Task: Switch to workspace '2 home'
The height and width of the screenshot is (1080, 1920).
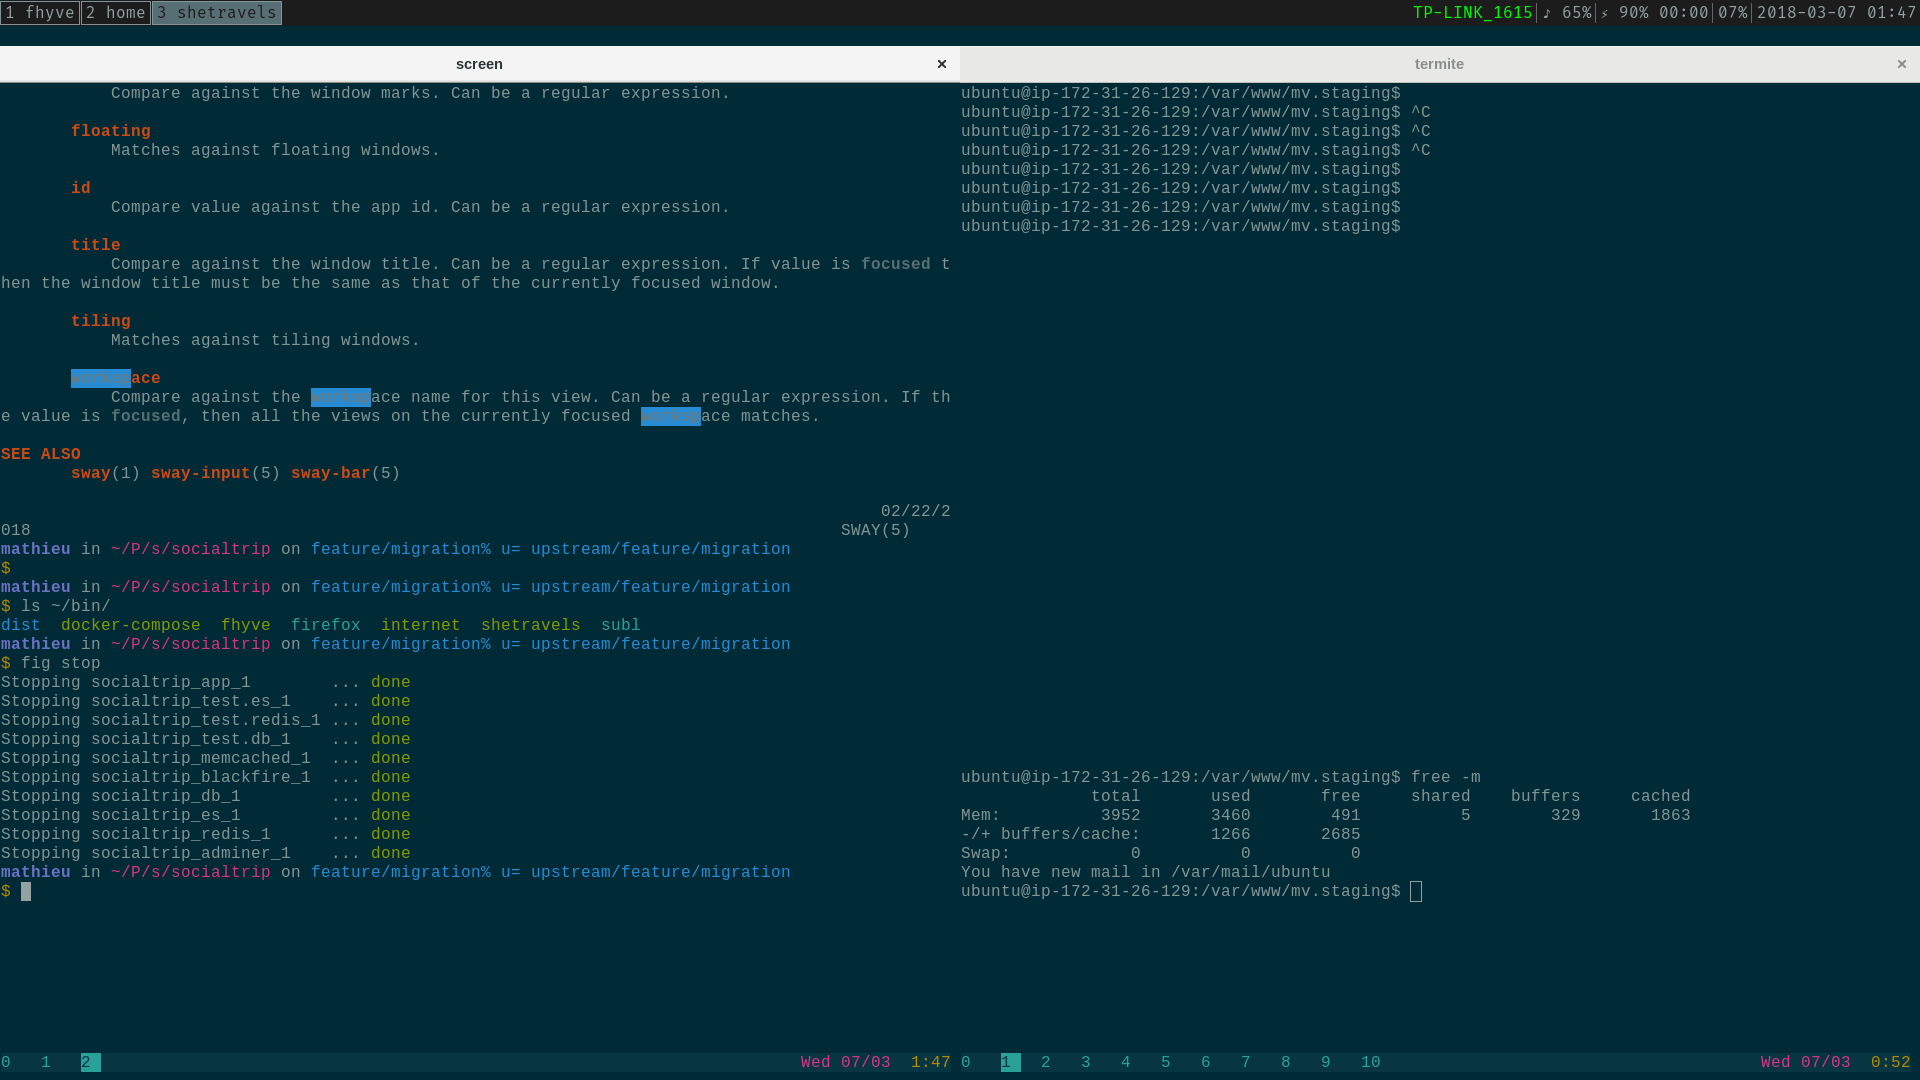Action: [115, 13]
